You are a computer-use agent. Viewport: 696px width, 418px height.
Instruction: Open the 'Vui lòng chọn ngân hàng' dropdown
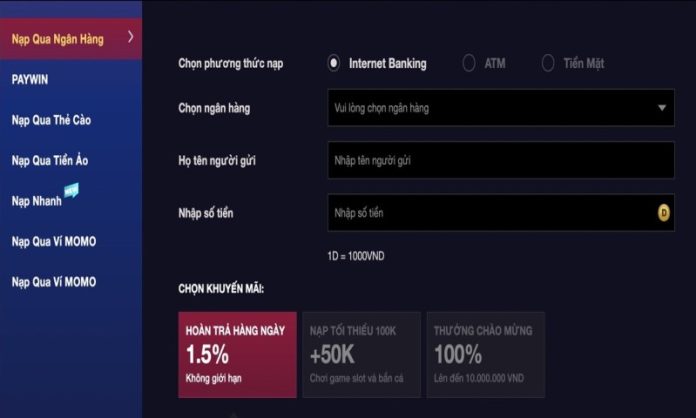tap(500, 108)
